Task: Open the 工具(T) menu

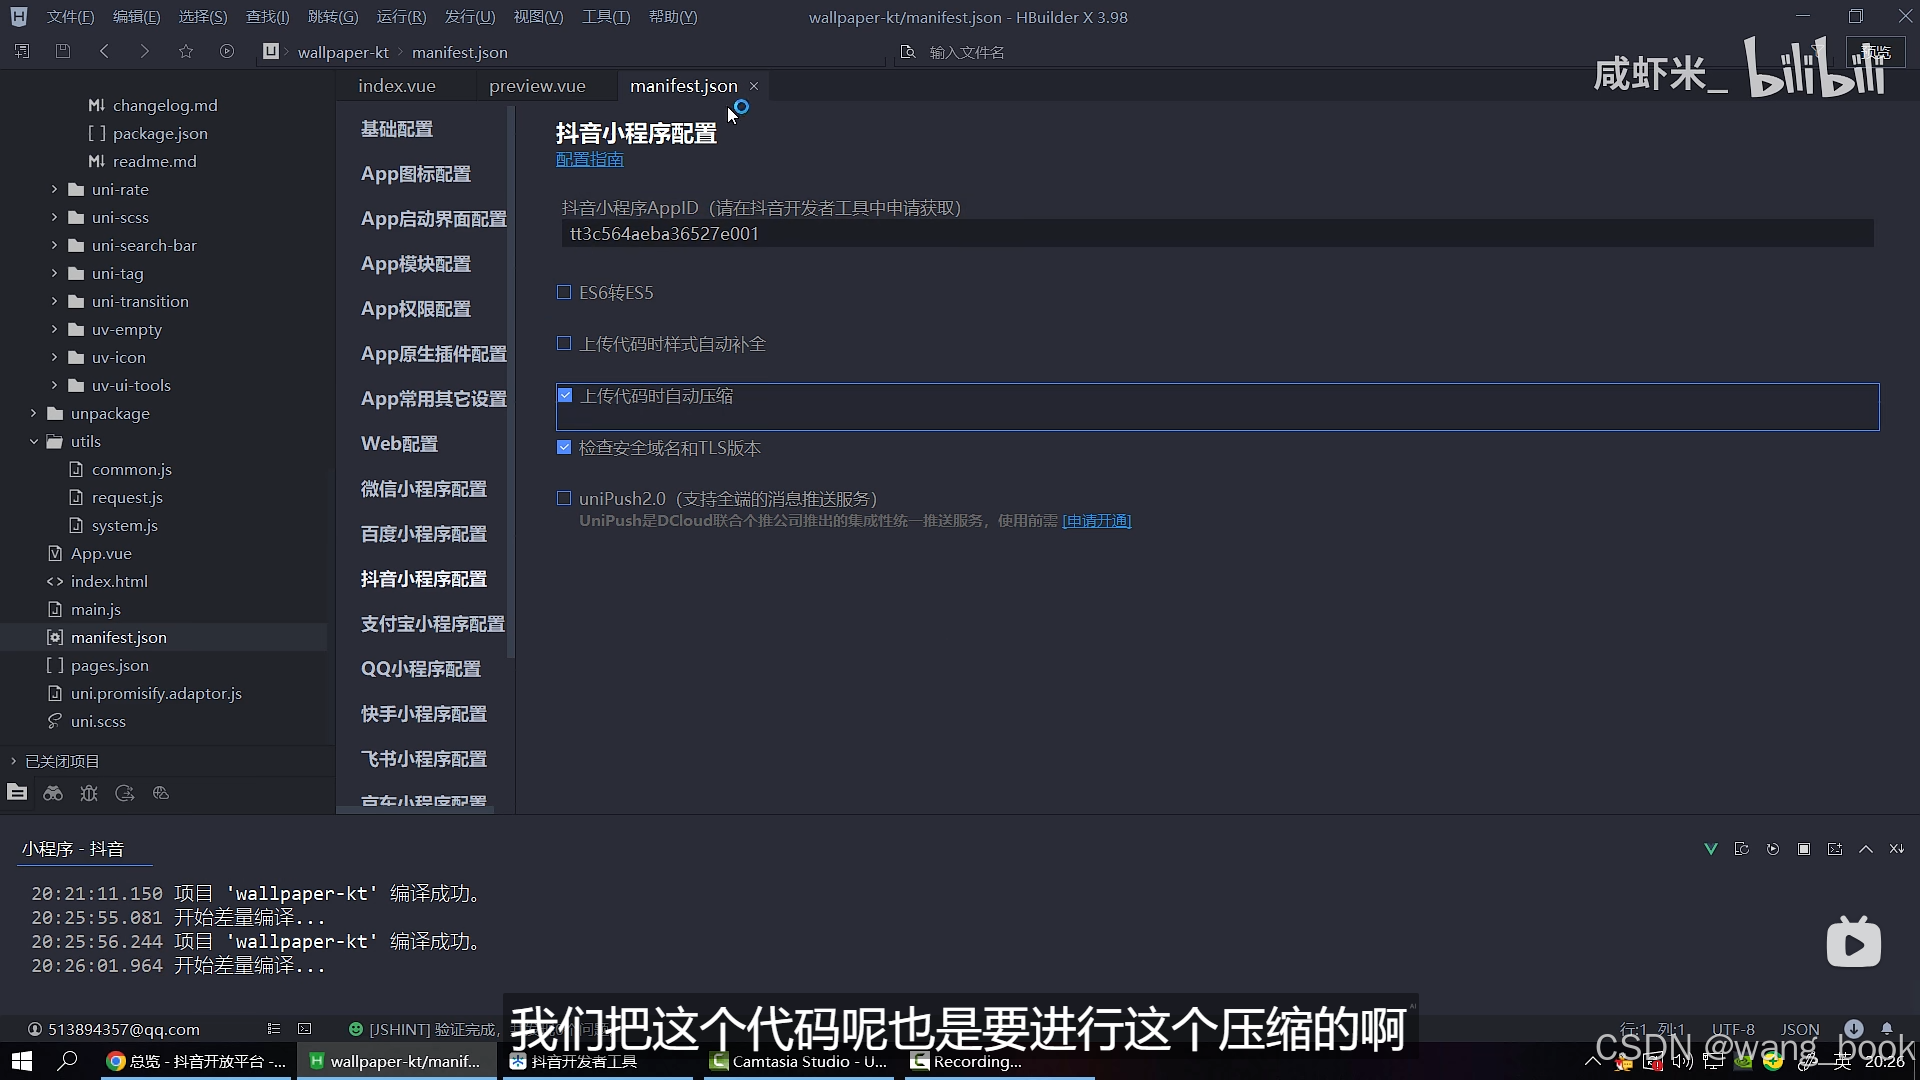Action: point(606,17)
